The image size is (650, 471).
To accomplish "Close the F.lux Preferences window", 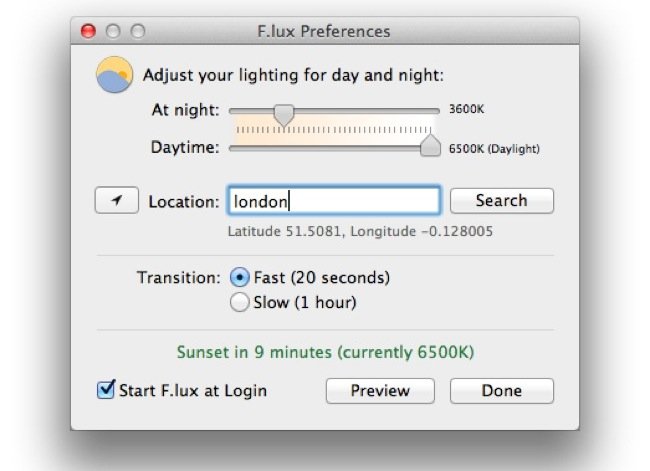I will pyautogui.click(x=88, y=31).
